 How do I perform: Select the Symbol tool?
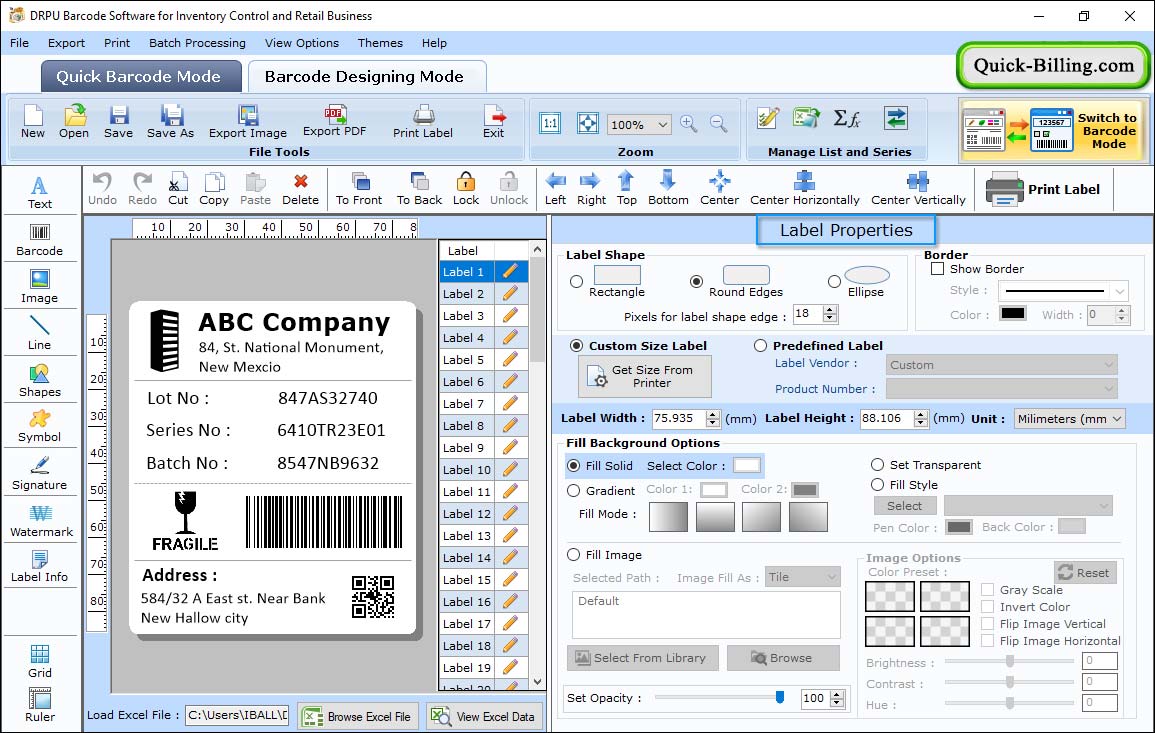40,426
